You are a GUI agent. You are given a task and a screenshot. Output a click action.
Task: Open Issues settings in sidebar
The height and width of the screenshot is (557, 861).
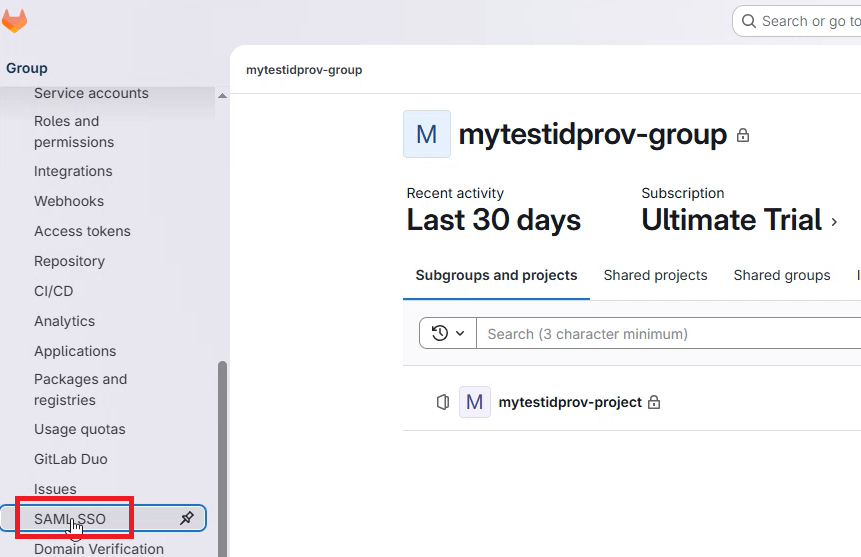click(55, 489)
